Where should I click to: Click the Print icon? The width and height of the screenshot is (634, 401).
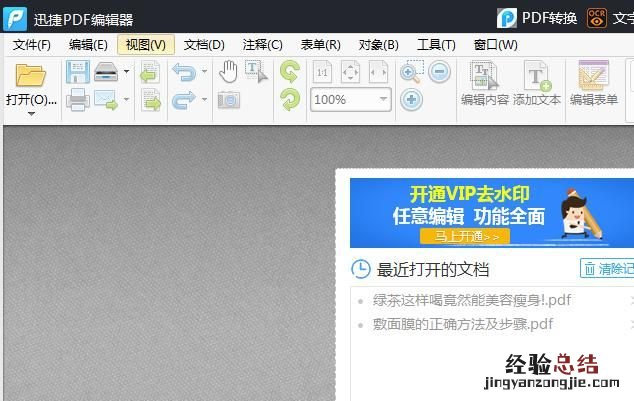(x=78, y=99)
